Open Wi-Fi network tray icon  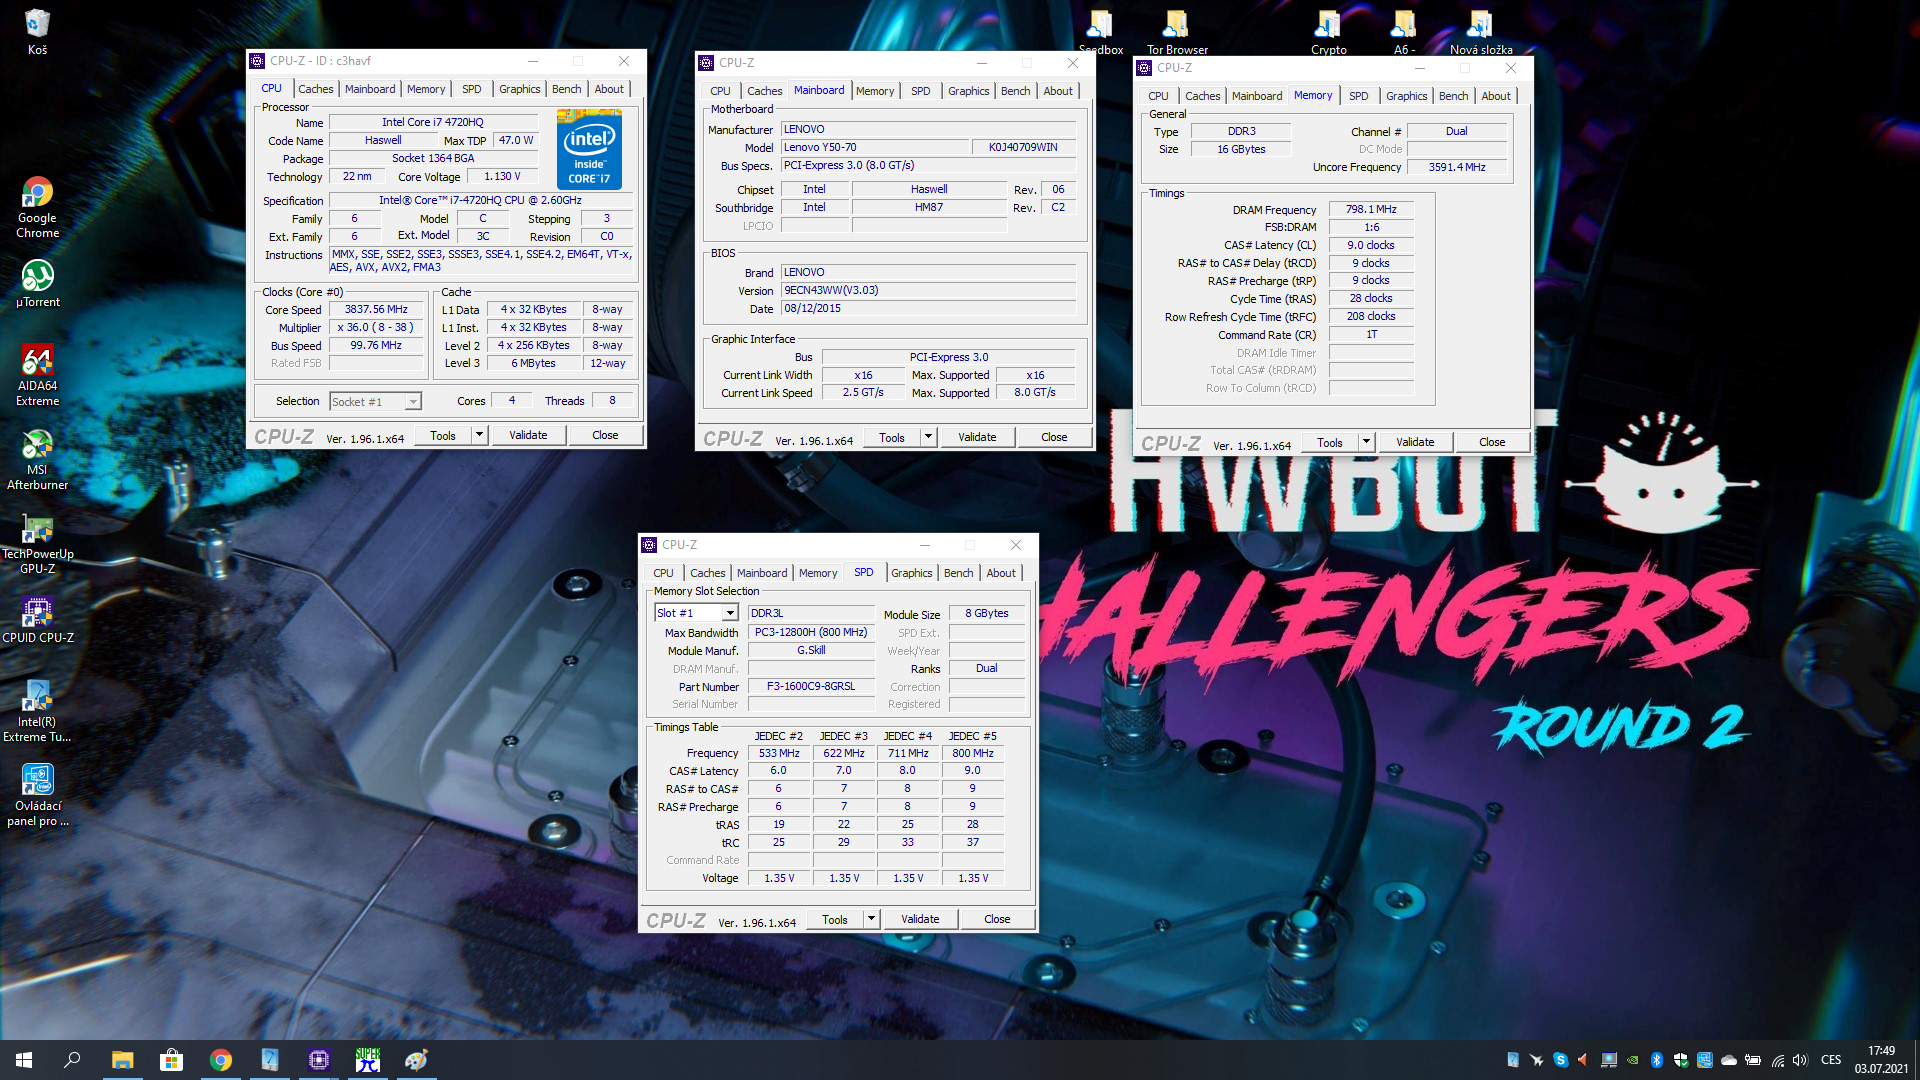coord(1777,1060)
